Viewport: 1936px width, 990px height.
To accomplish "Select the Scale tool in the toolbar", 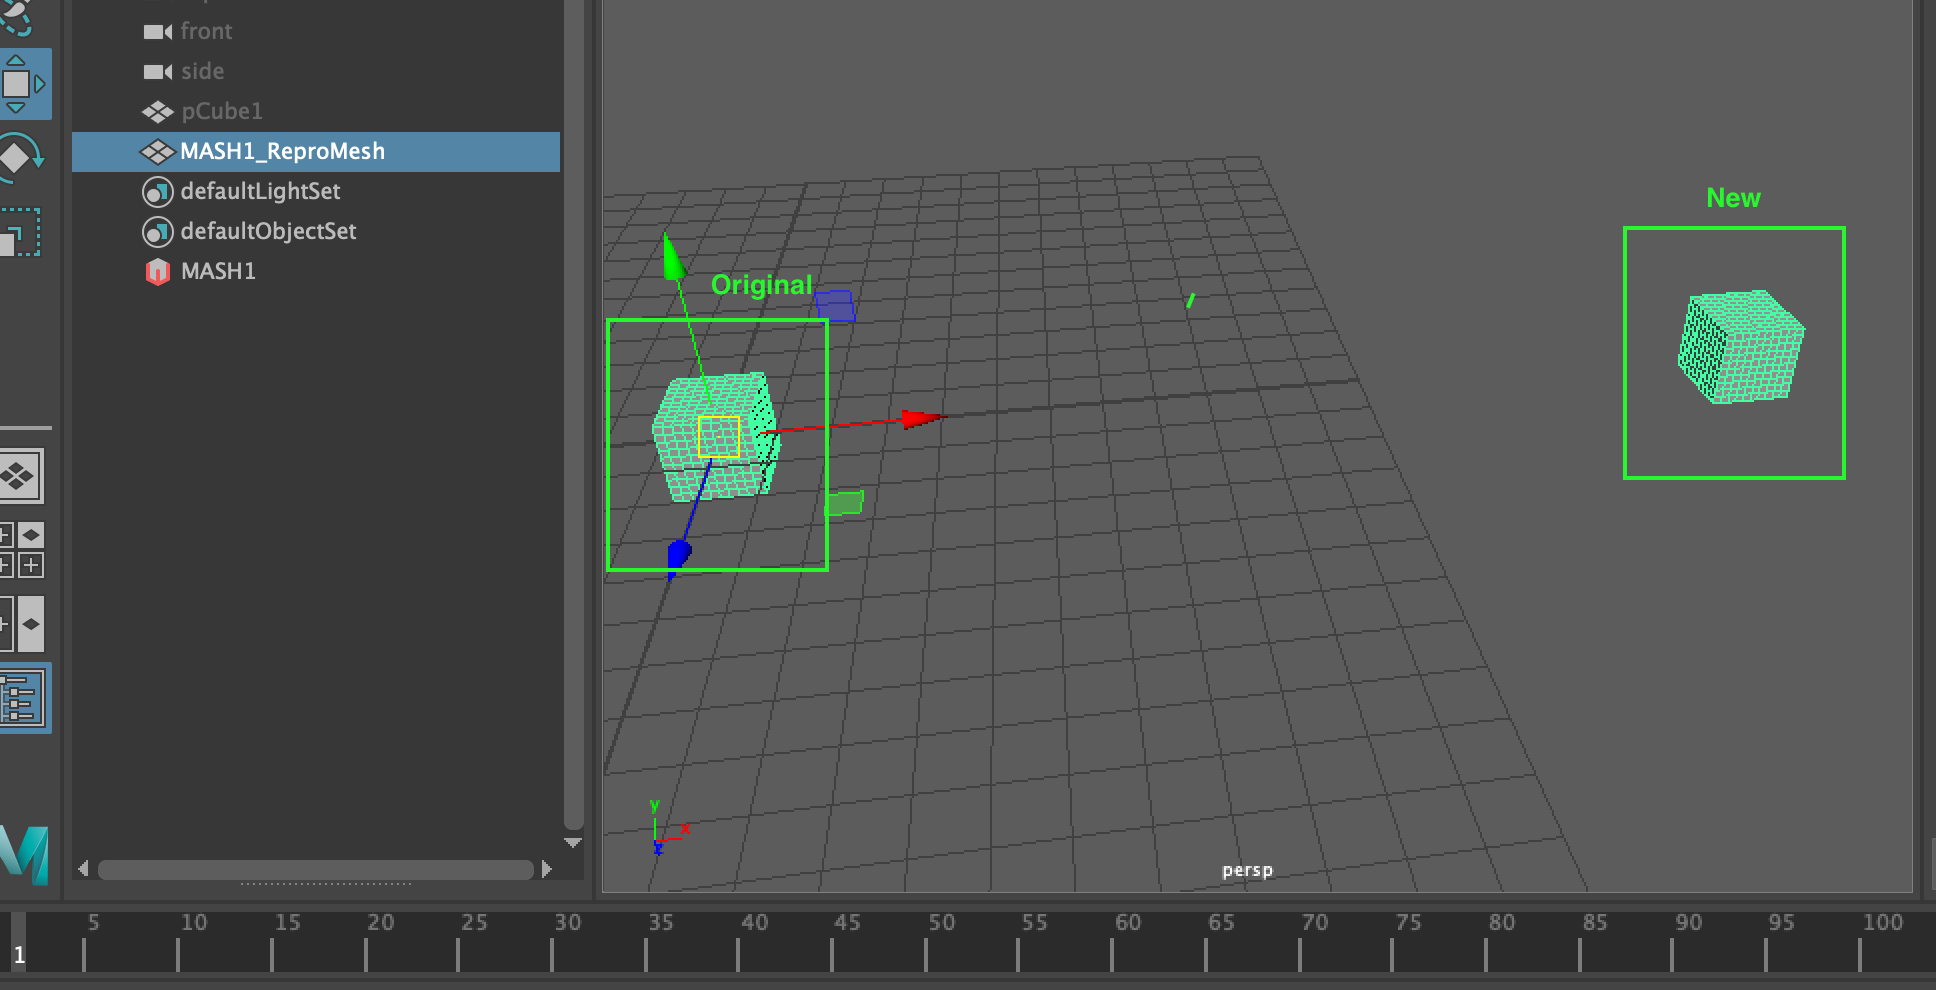I will pyautogui.click(x=20, y=232).
